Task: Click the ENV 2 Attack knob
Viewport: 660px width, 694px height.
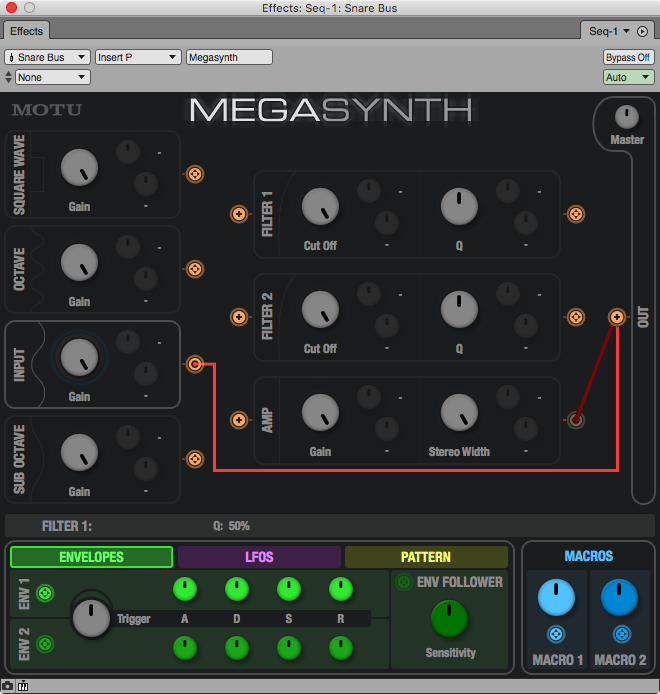Action: (185, 648)
